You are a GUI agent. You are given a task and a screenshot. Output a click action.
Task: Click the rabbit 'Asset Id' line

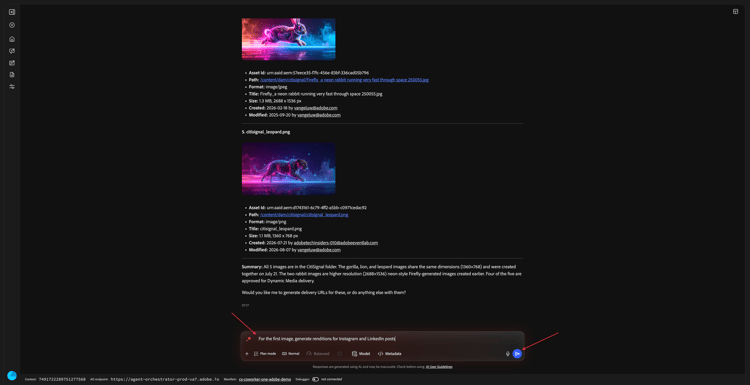point(309,73)
